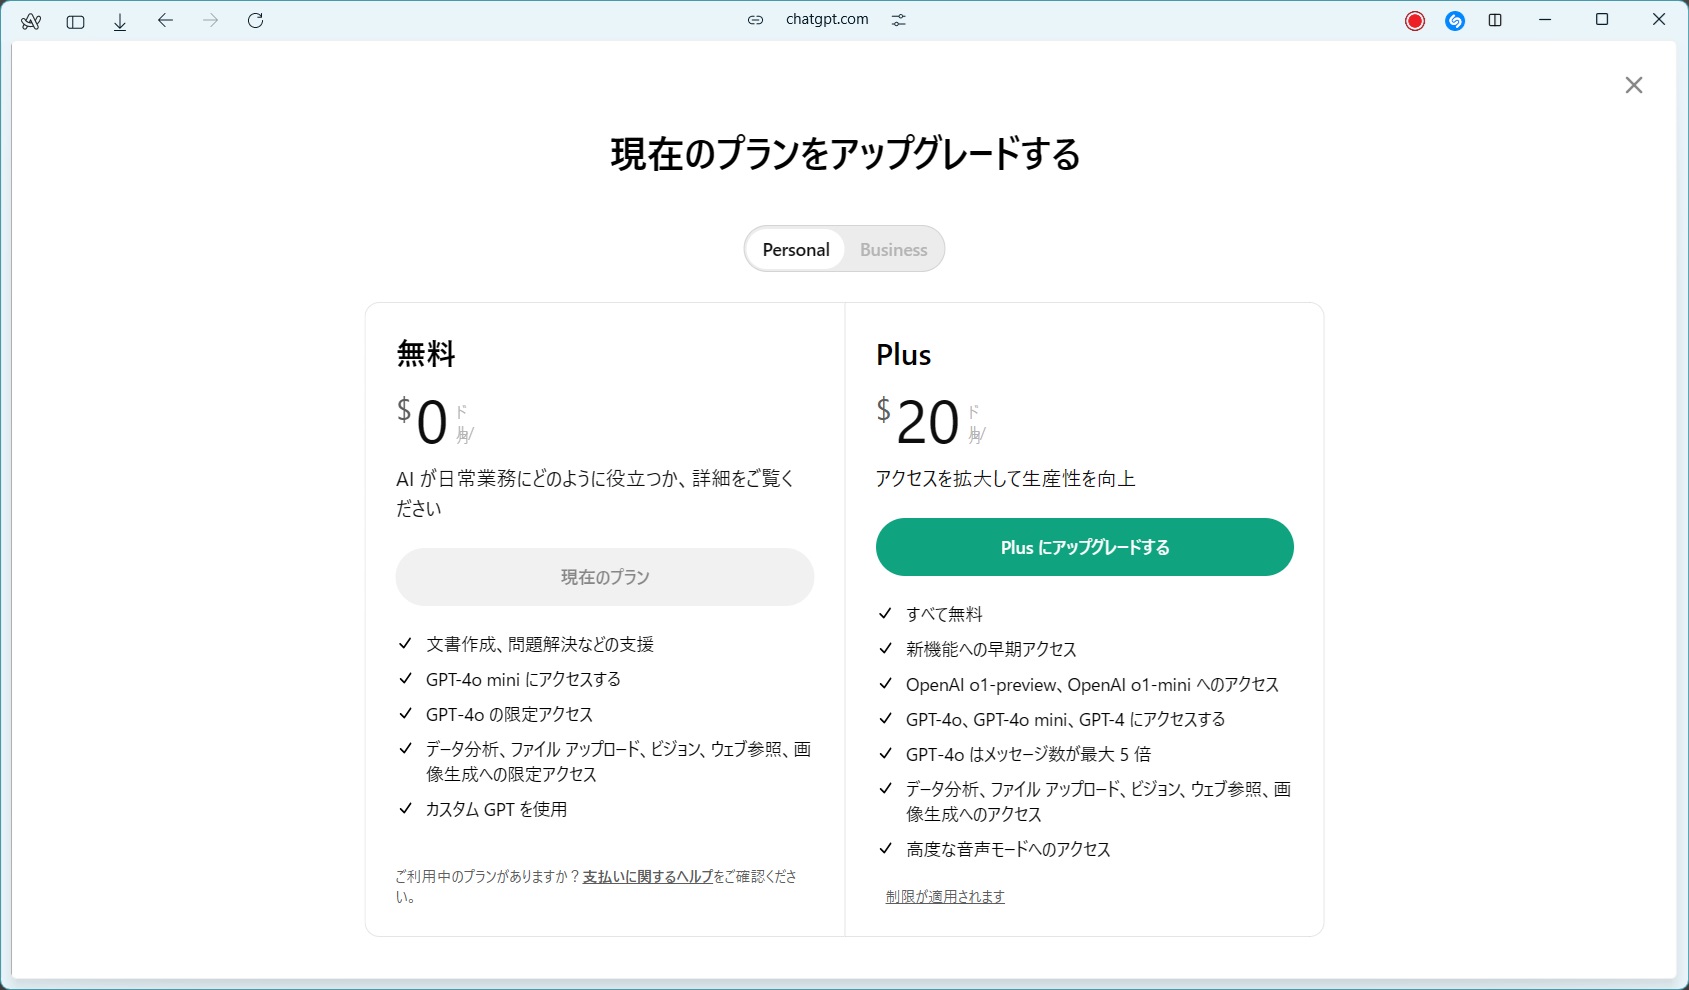The width and height of the screenshot is (1689, 990).
Task: Switch to the Business plan toggle
Action: click(893, 249)
